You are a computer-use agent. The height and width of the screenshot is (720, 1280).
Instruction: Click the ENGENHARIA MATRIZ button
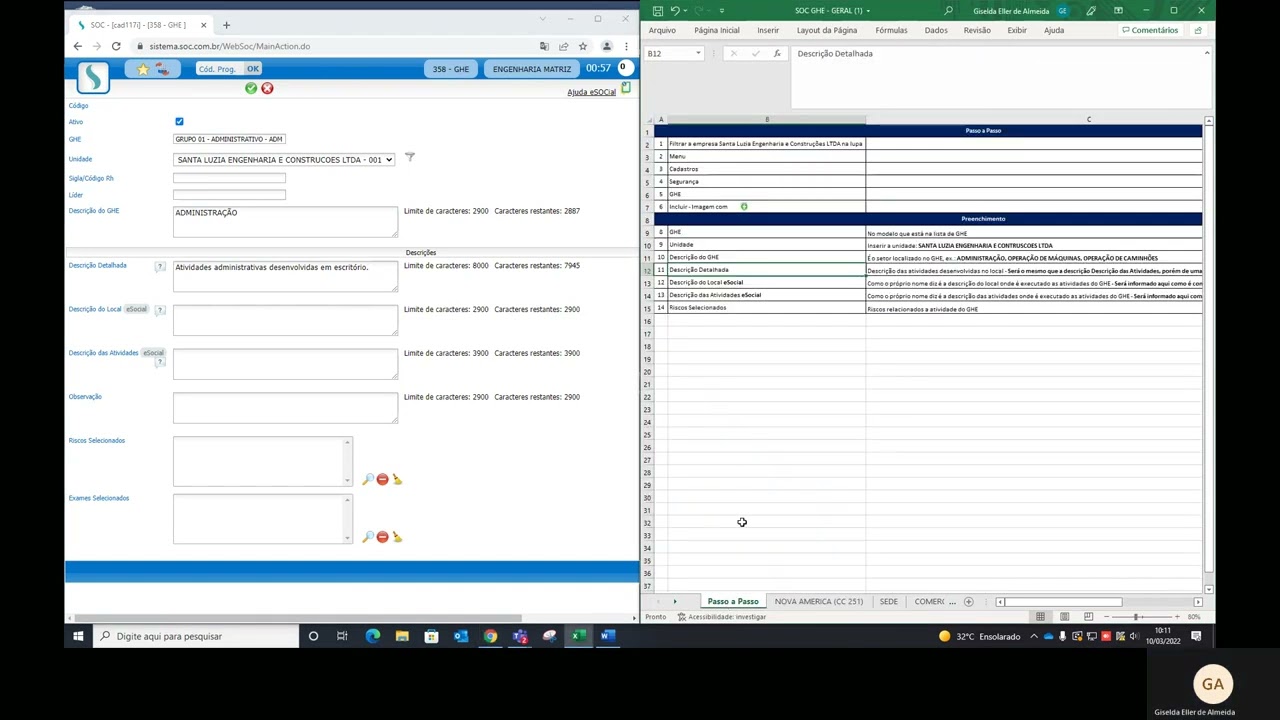coord(532,69)
